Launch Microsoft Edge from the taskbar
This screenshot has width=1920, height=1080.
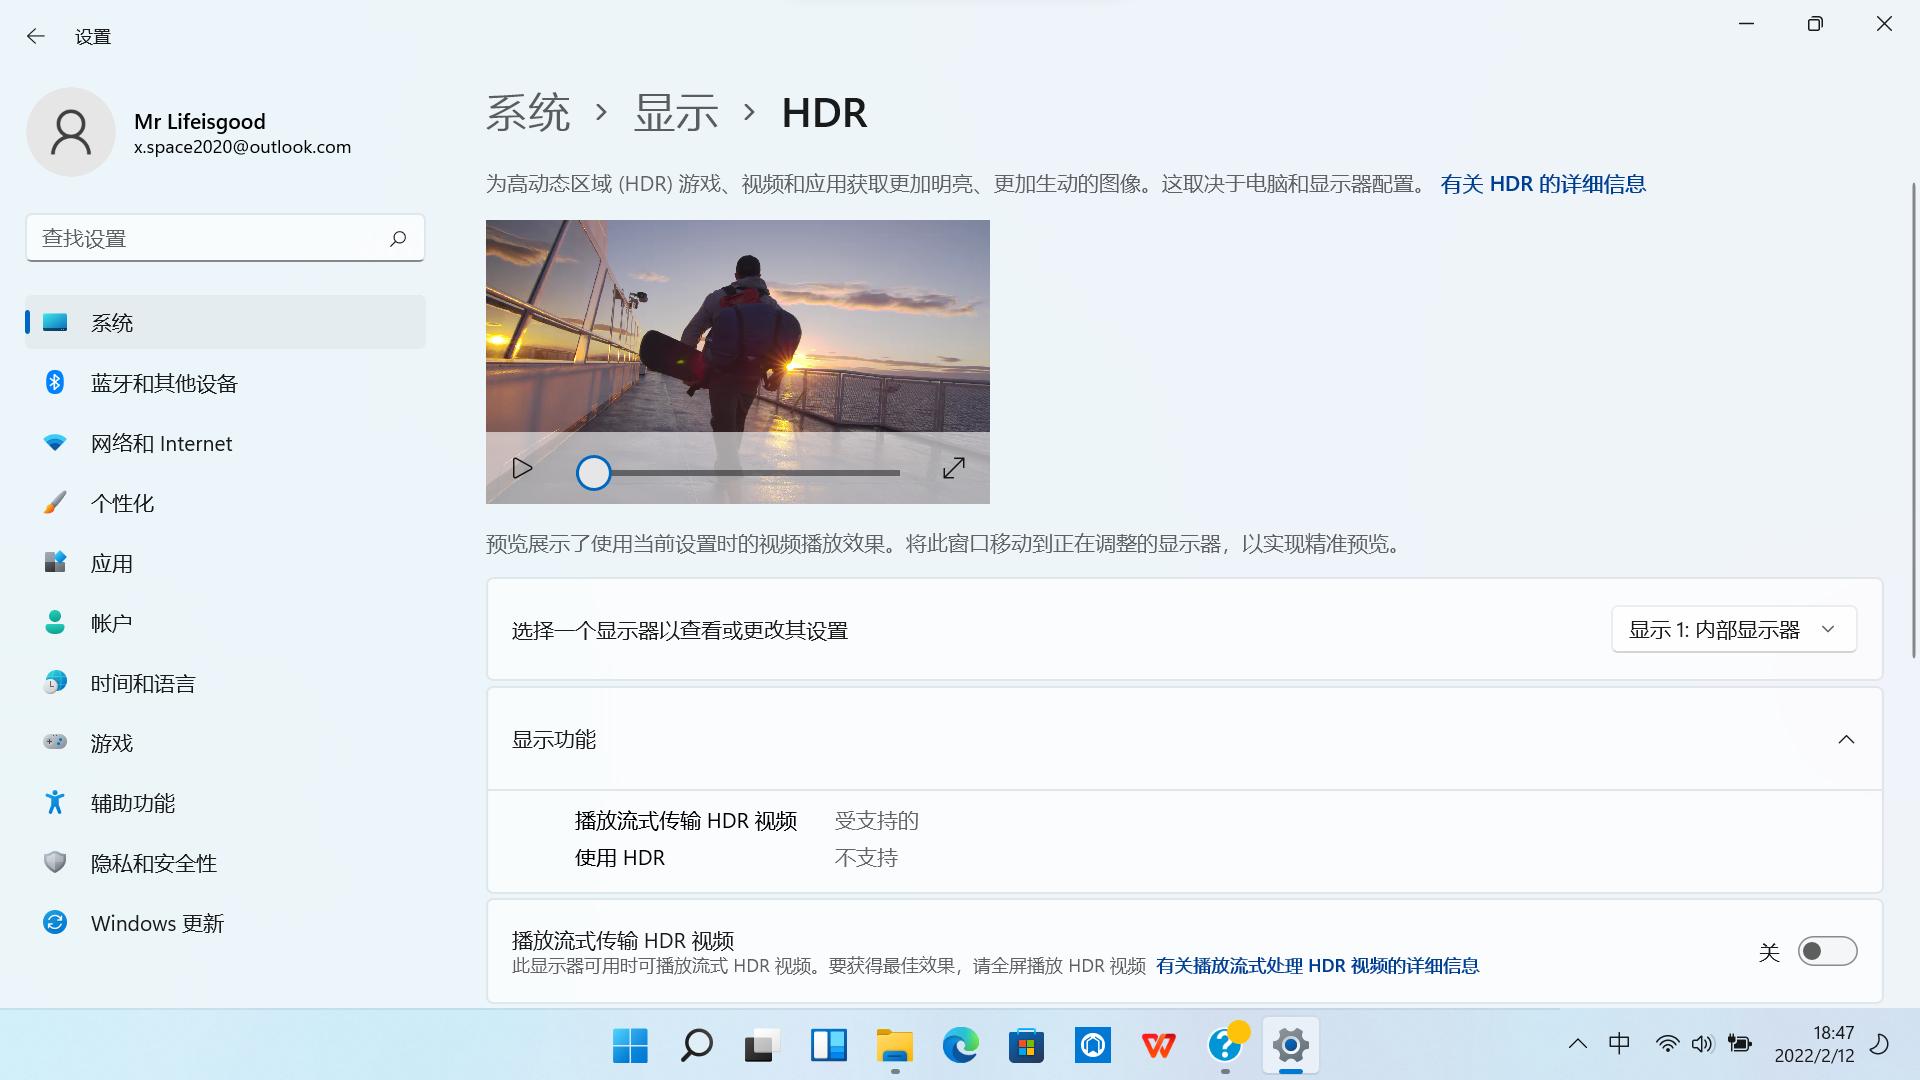[960, 1046]
